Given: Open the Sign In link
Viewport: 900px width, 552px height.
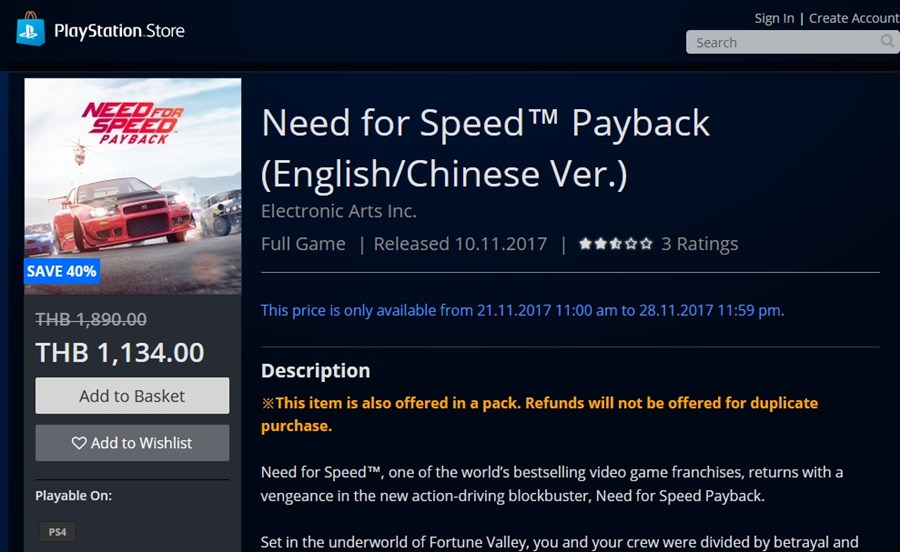Looking at the screenshot, I should click(774, 18).
